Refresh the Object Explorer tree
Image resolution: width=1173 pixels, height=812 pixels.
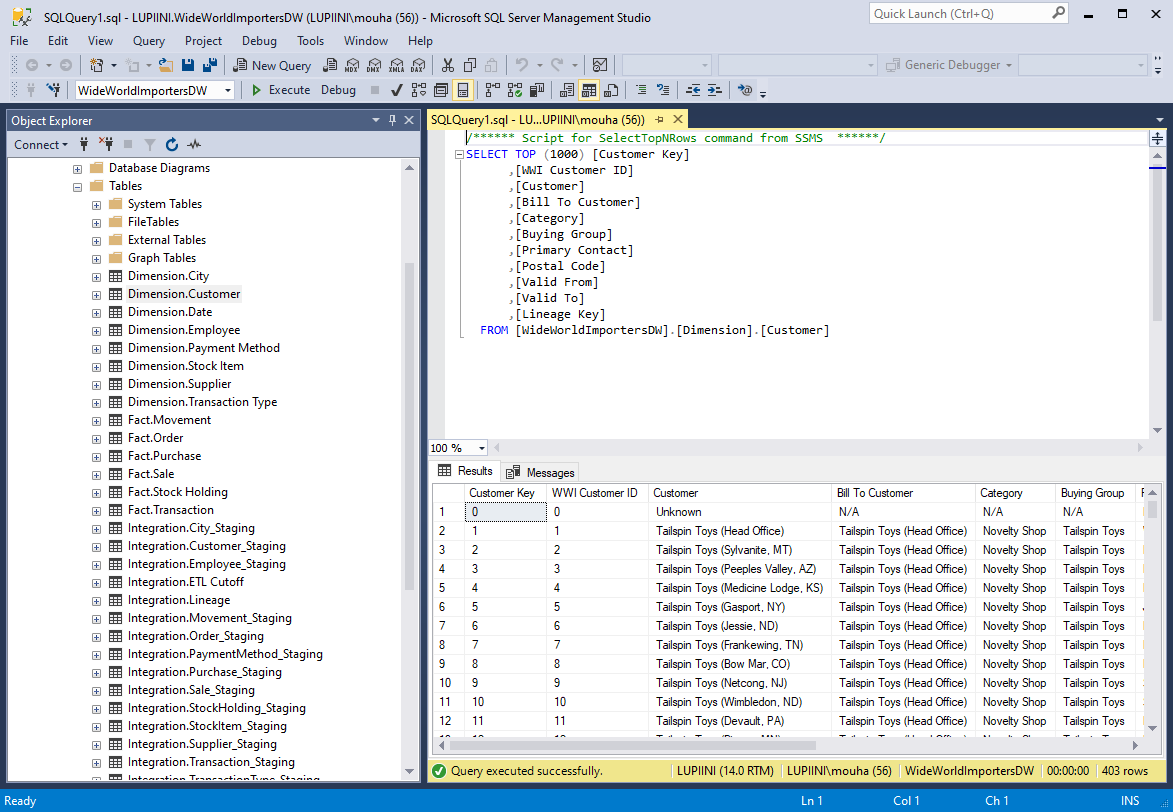tap(172, 144)
